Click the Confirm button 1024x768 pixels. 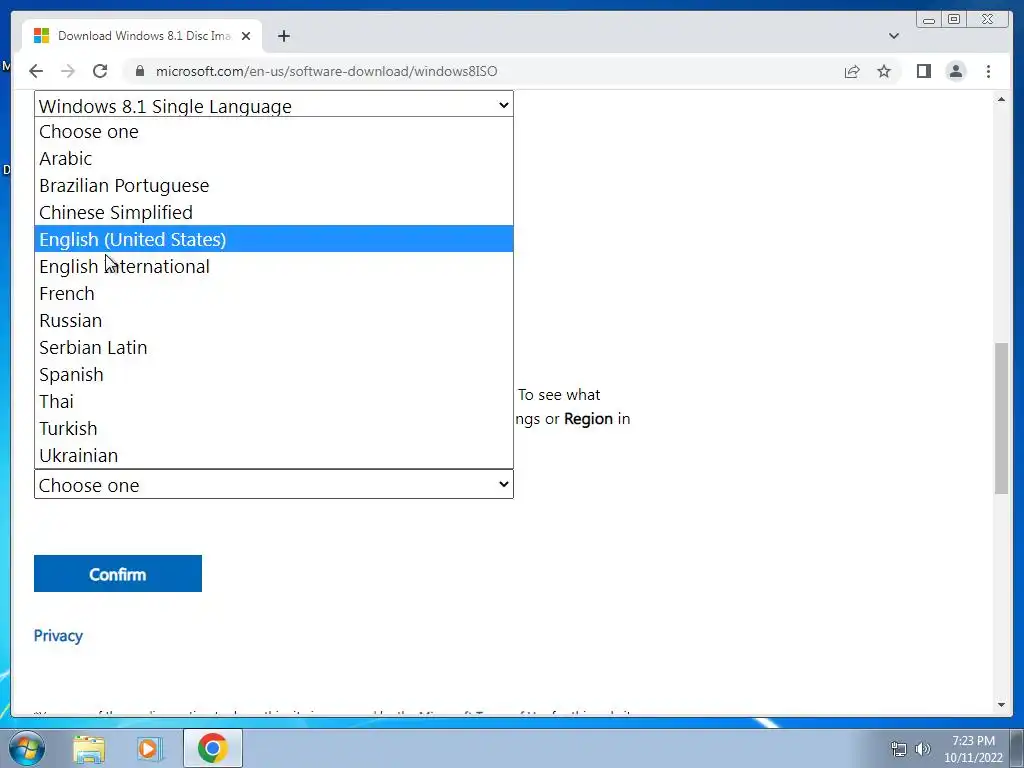(x=118, y=573)
